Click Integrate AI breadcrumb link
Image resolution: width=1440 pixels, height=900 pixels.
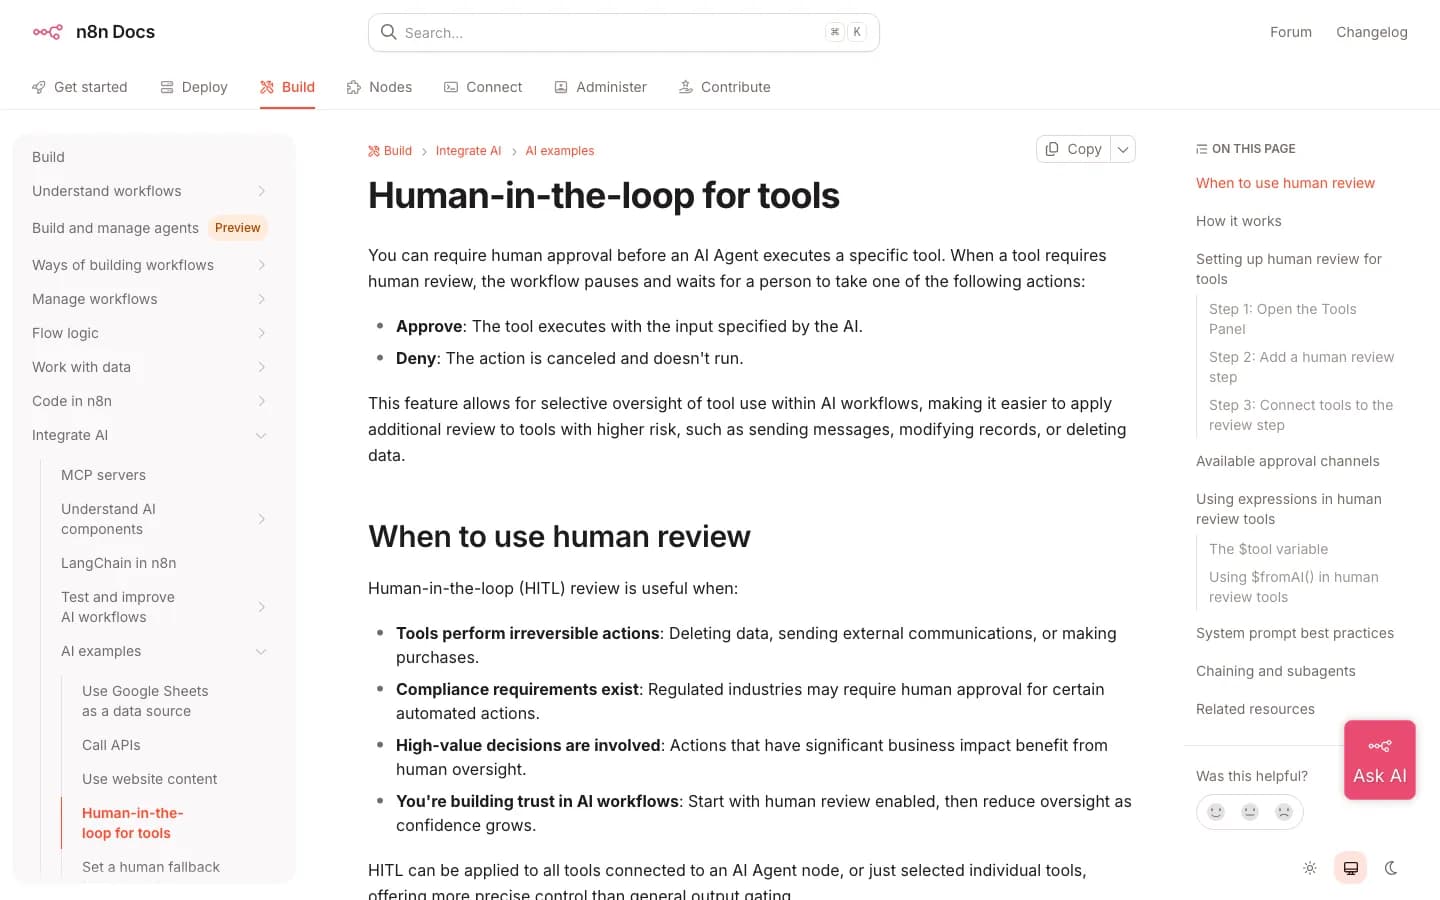click(468, 151)
